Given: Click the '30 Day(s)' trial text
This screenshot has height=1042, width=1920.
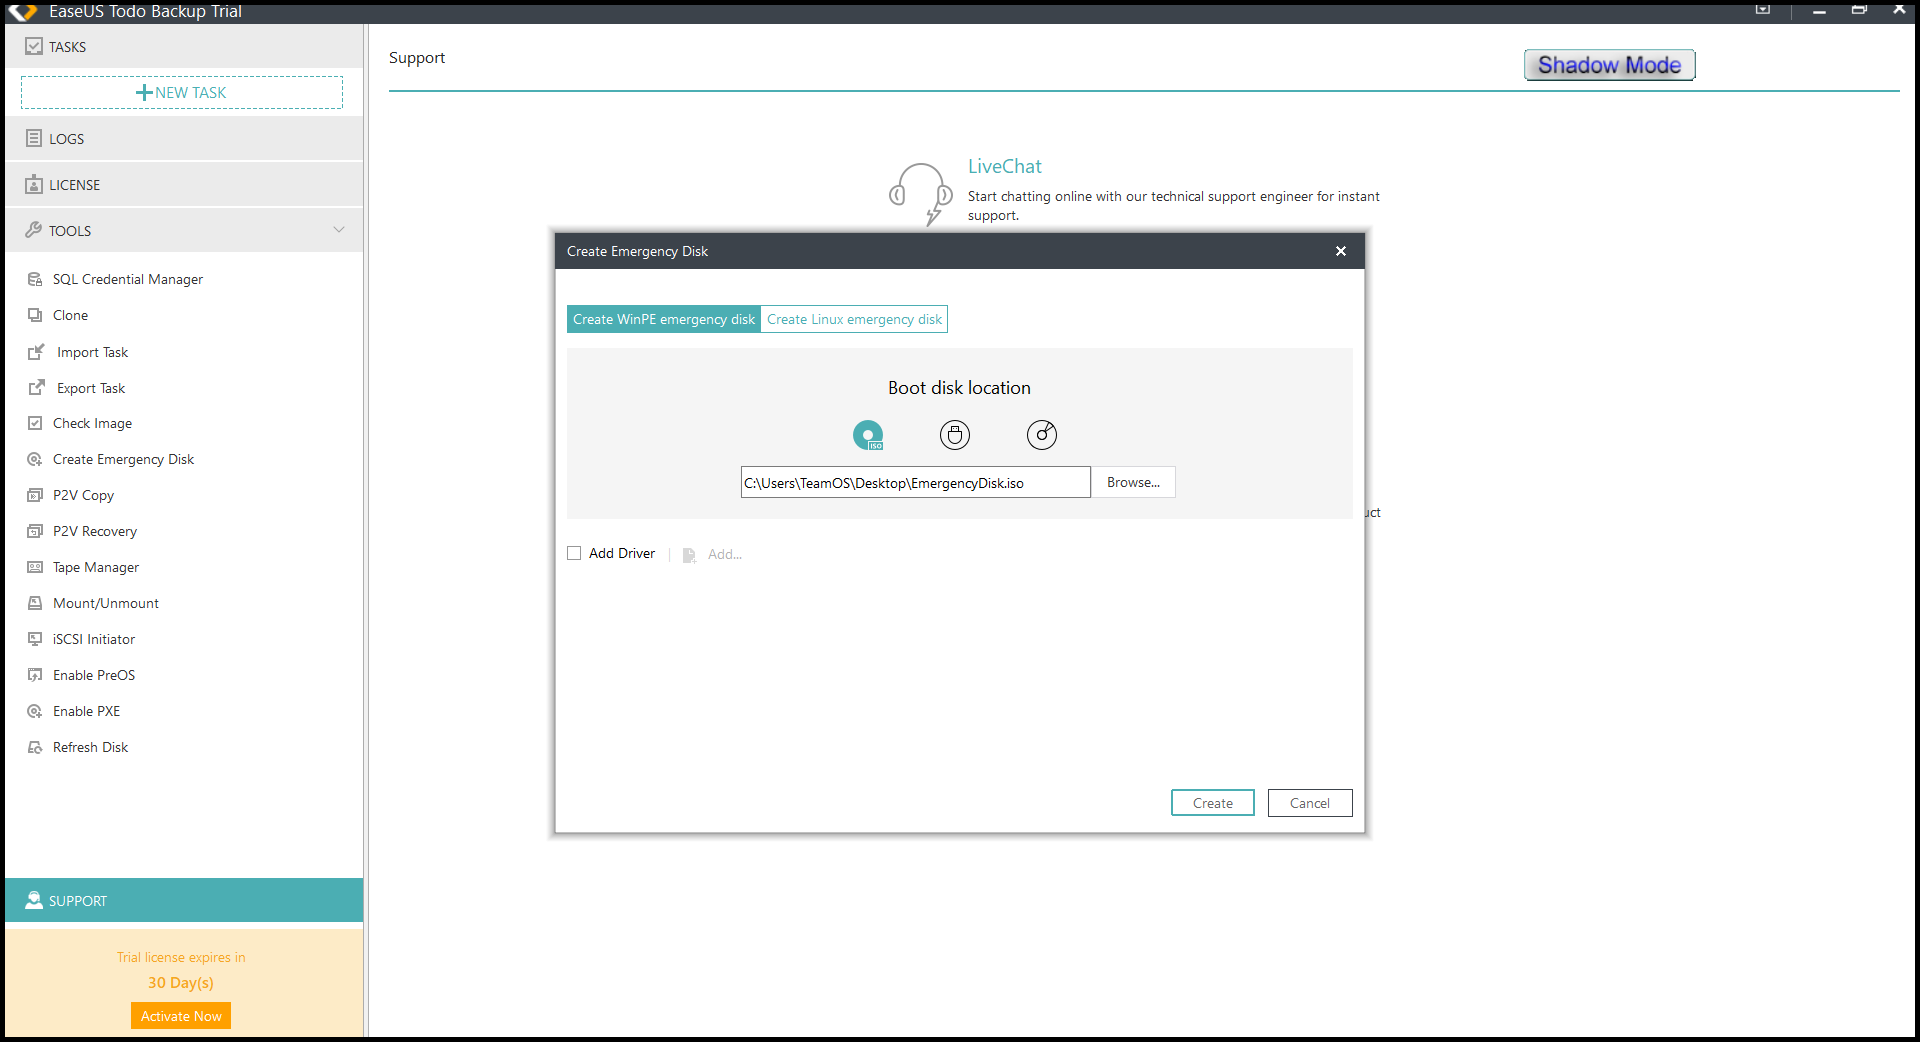Looking at the screenshot, I should (x=181, y=983).
